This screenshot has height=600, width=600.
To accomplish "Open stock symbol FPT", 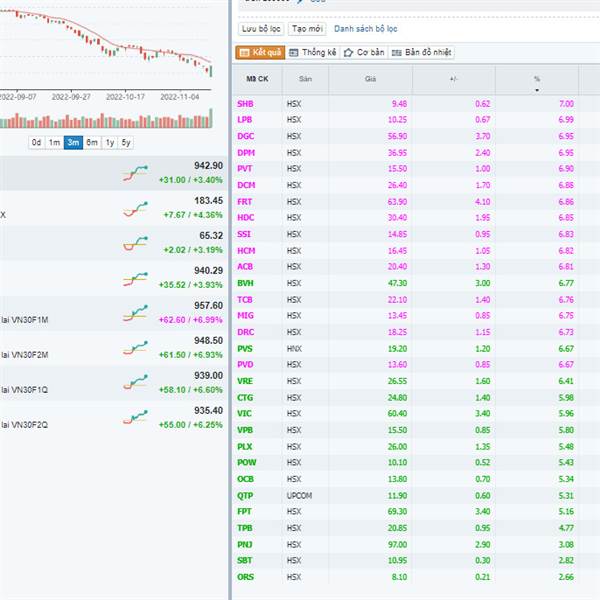I will pyautogui.click(x=244, y=512).
